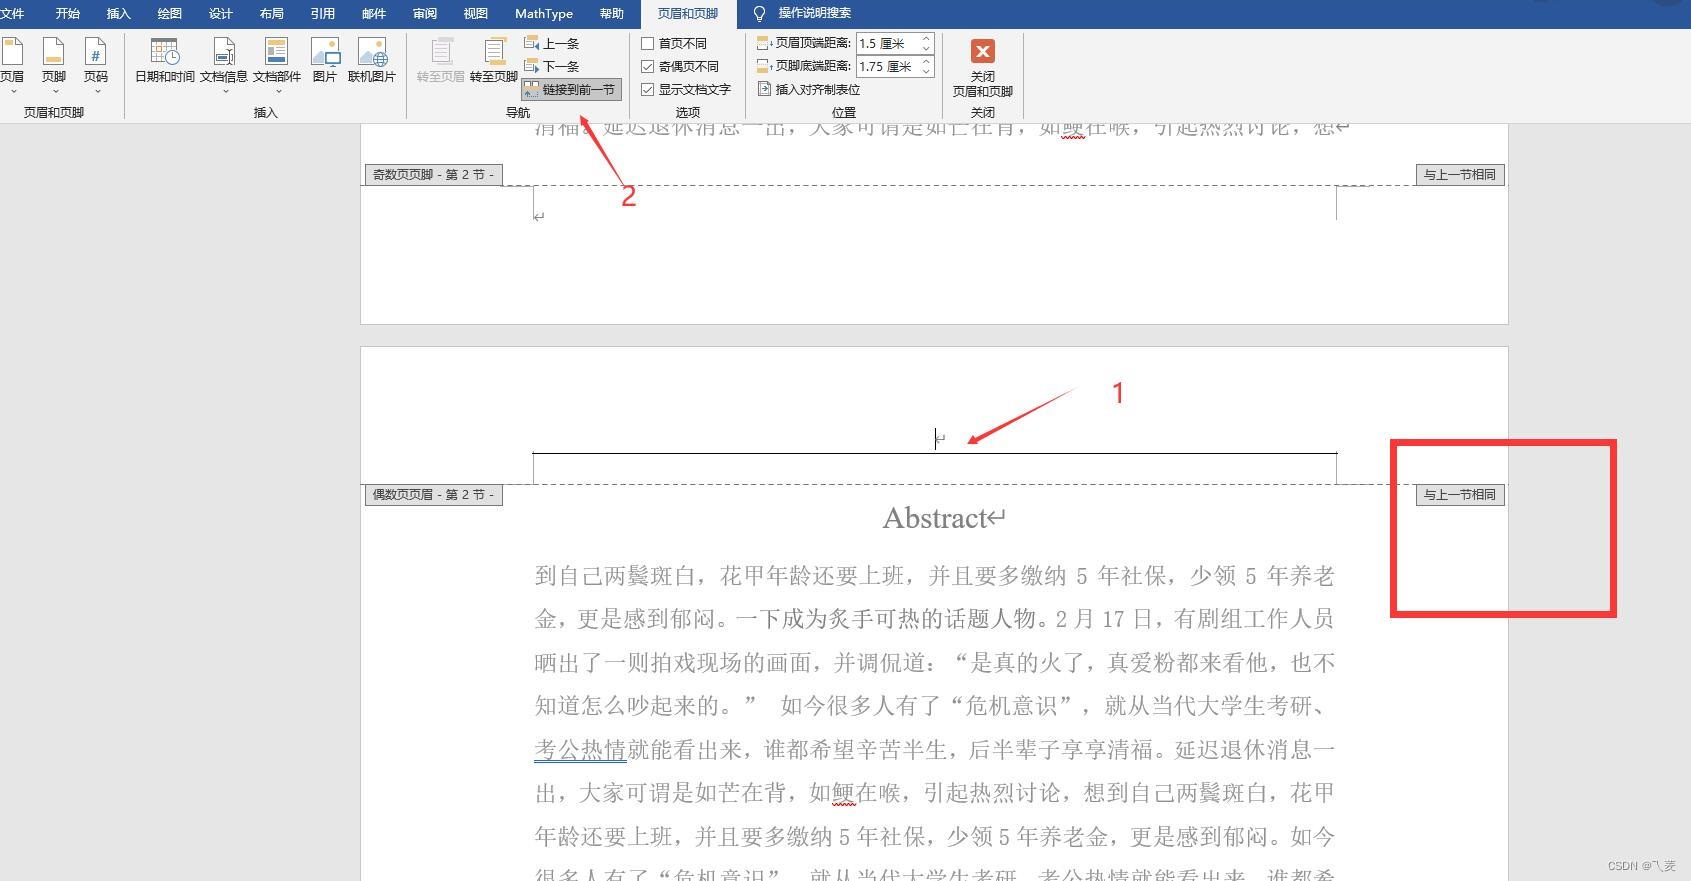The height and width of the screenshot is (881, 1691).
Task: Open the 文件 File tab
Action: click(12, 14)
